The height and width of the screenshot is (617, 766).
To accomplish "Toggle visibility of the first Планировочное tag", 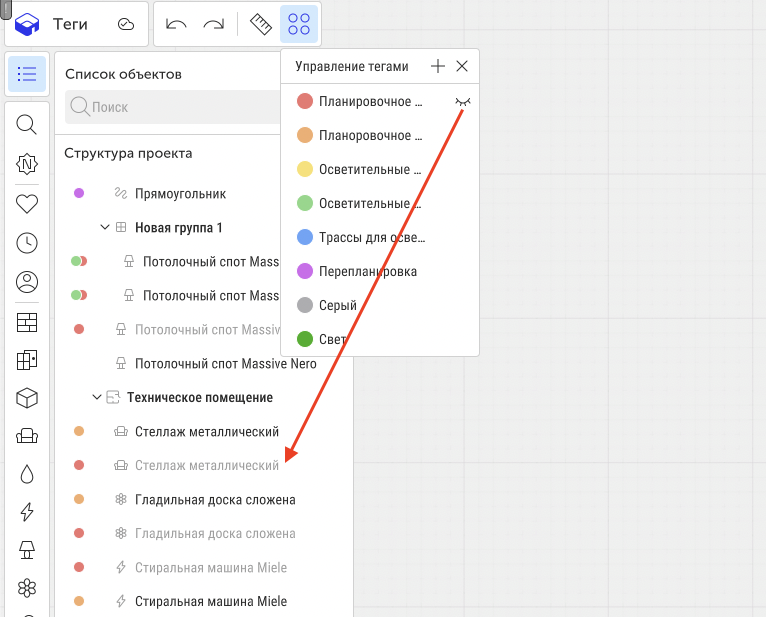I will pos(462,101).
